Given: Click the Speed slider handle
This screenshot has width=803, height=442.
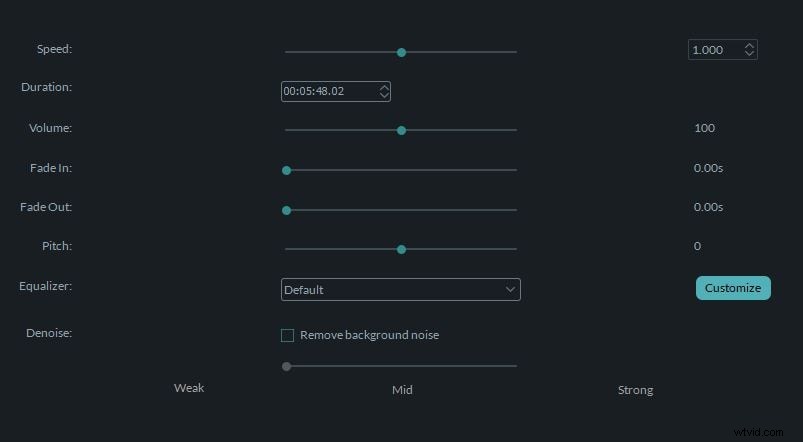Looking at the screenshot, I should (x=402, y=52).
